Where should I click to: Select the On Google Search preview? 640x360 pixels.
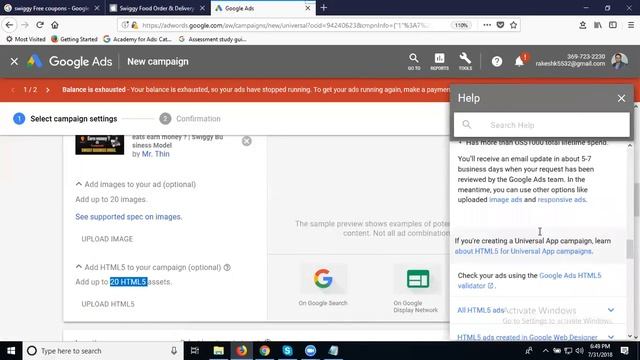(323, 285)
